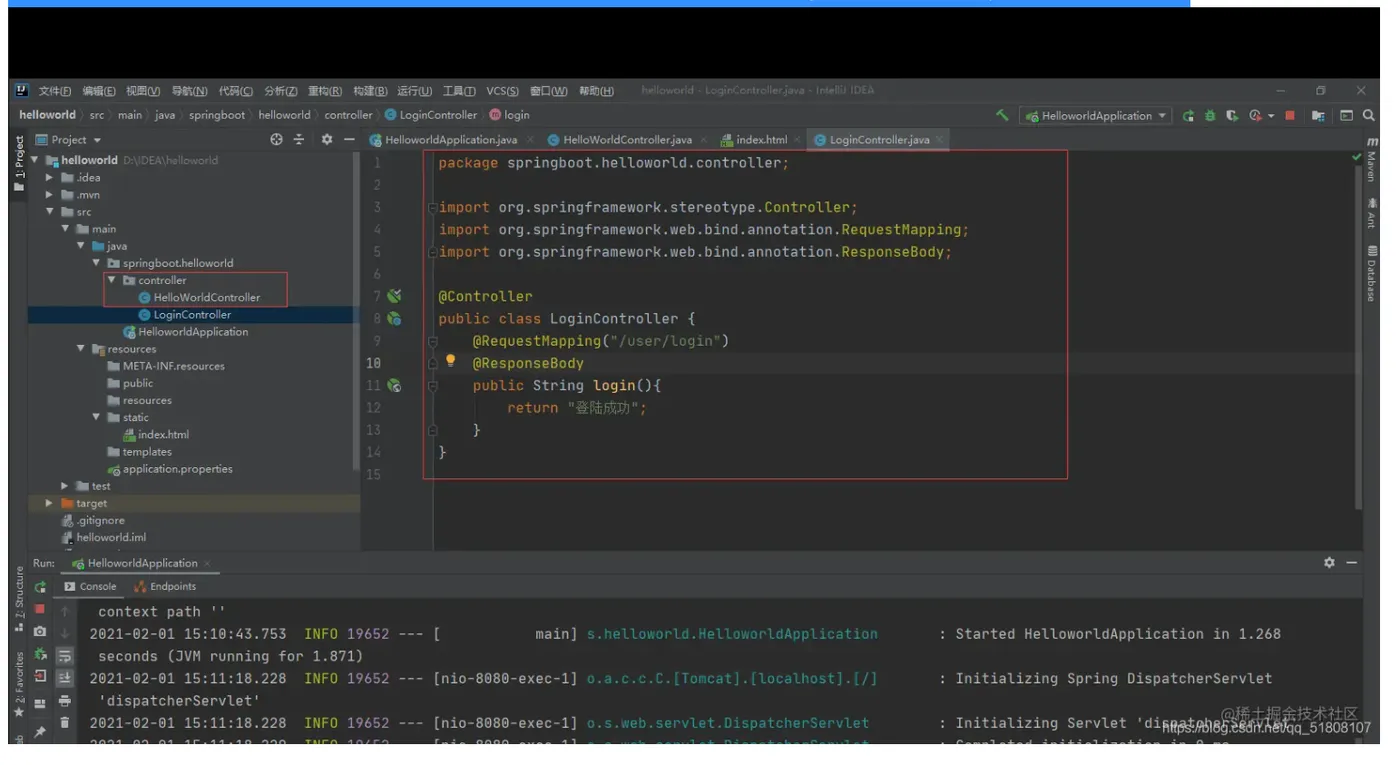This screenshot has width=1400, height=765.
Task: Hide the Project panel with minus icon
Action: pos(348,140)
